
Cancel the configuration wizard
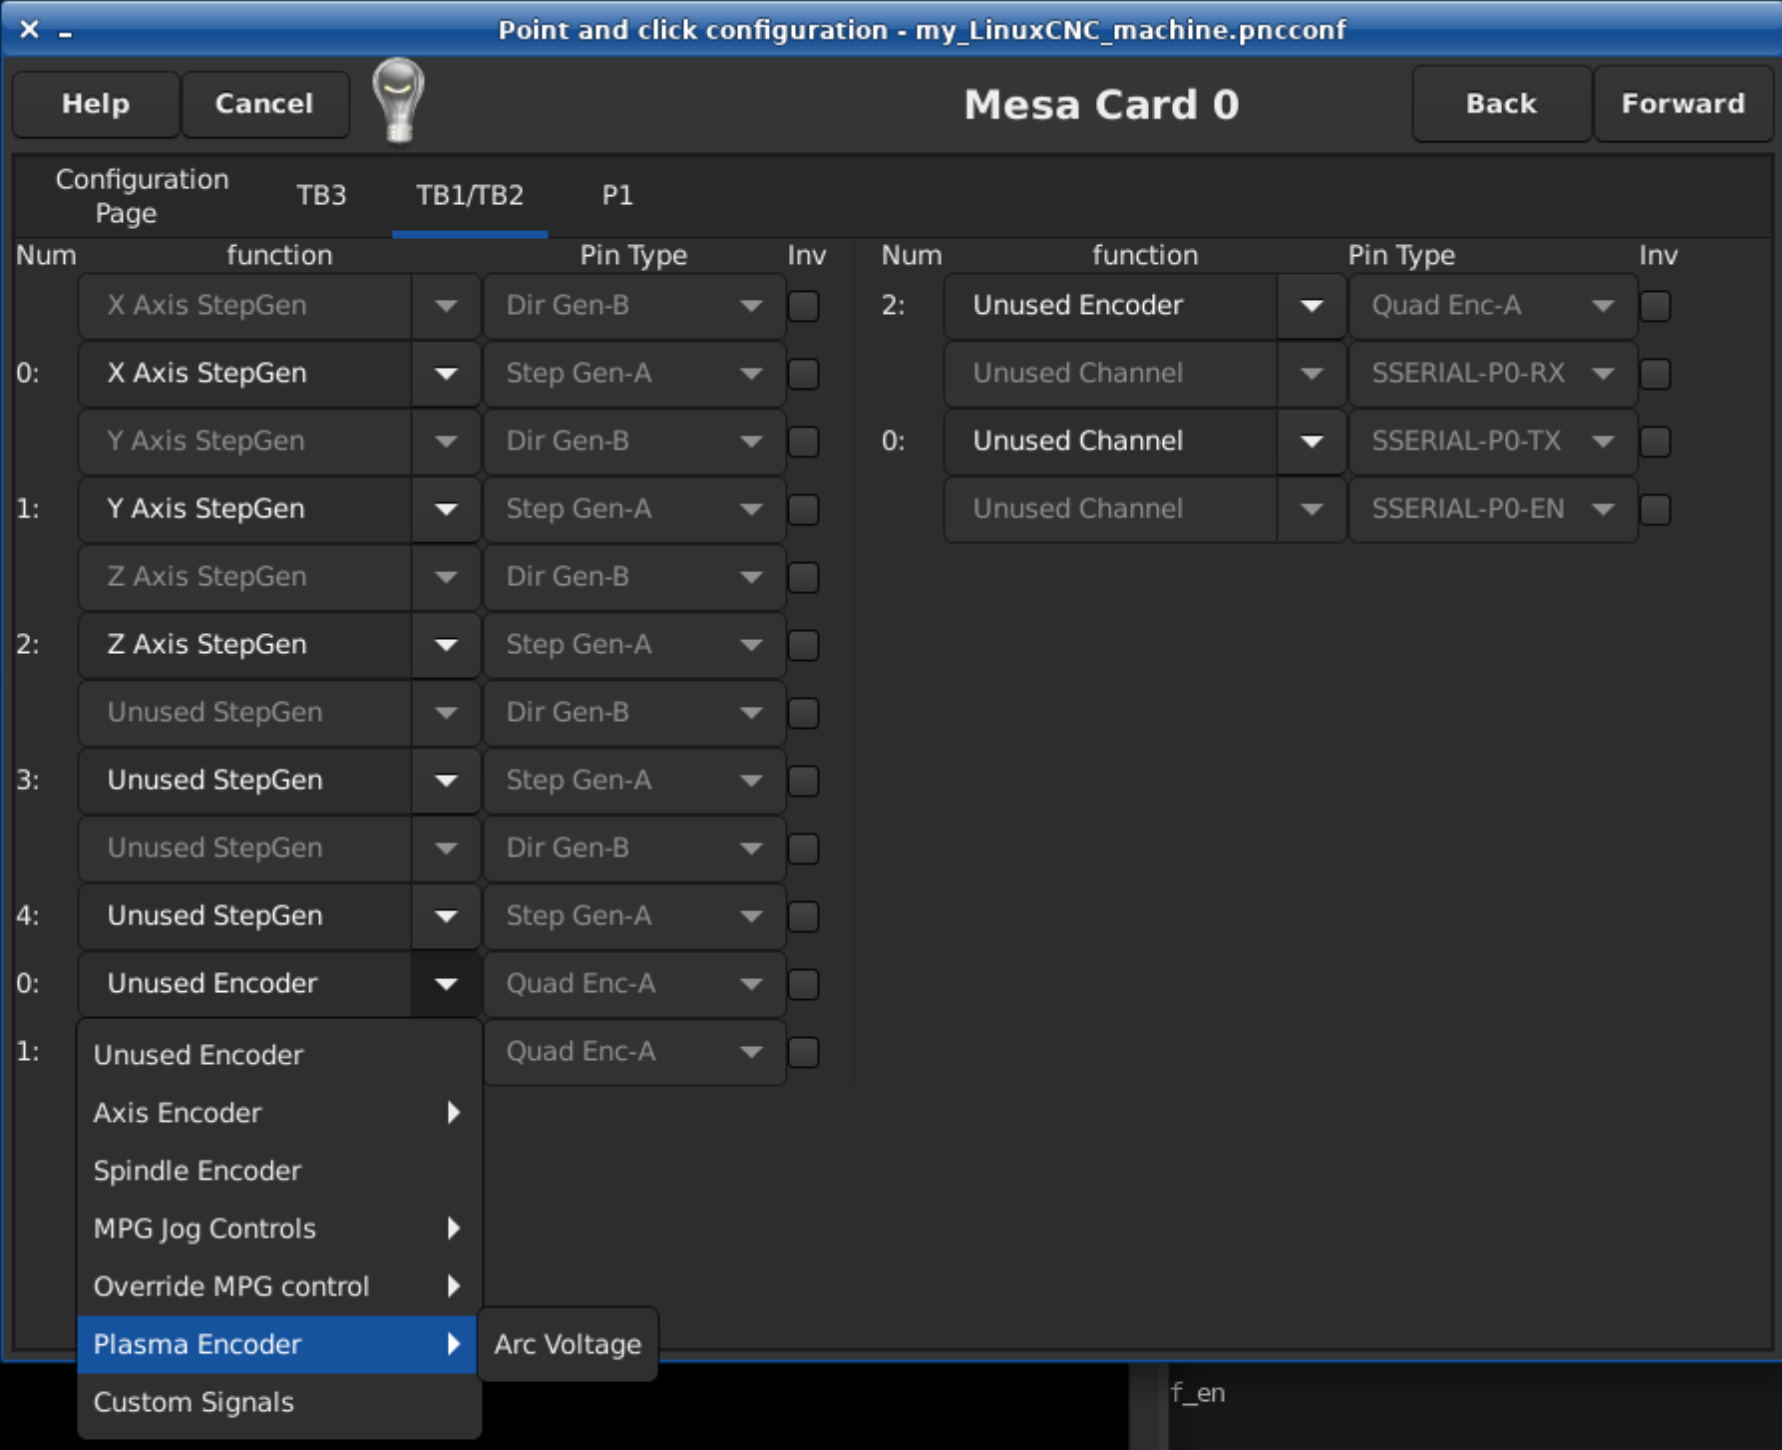pyautogui.click(x=264, y=104)
